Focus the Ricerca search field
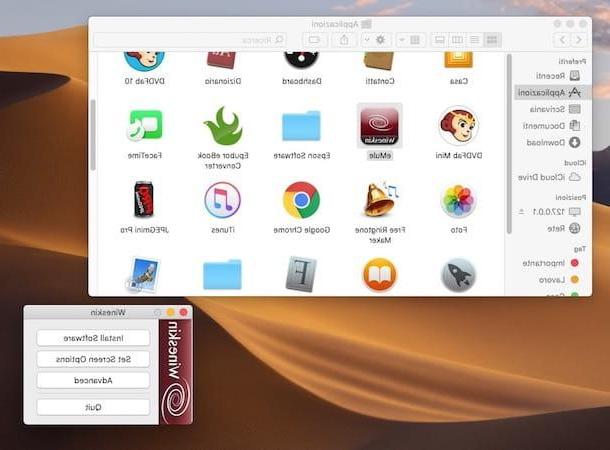This screenshot has height=450, width=610. 190,40
